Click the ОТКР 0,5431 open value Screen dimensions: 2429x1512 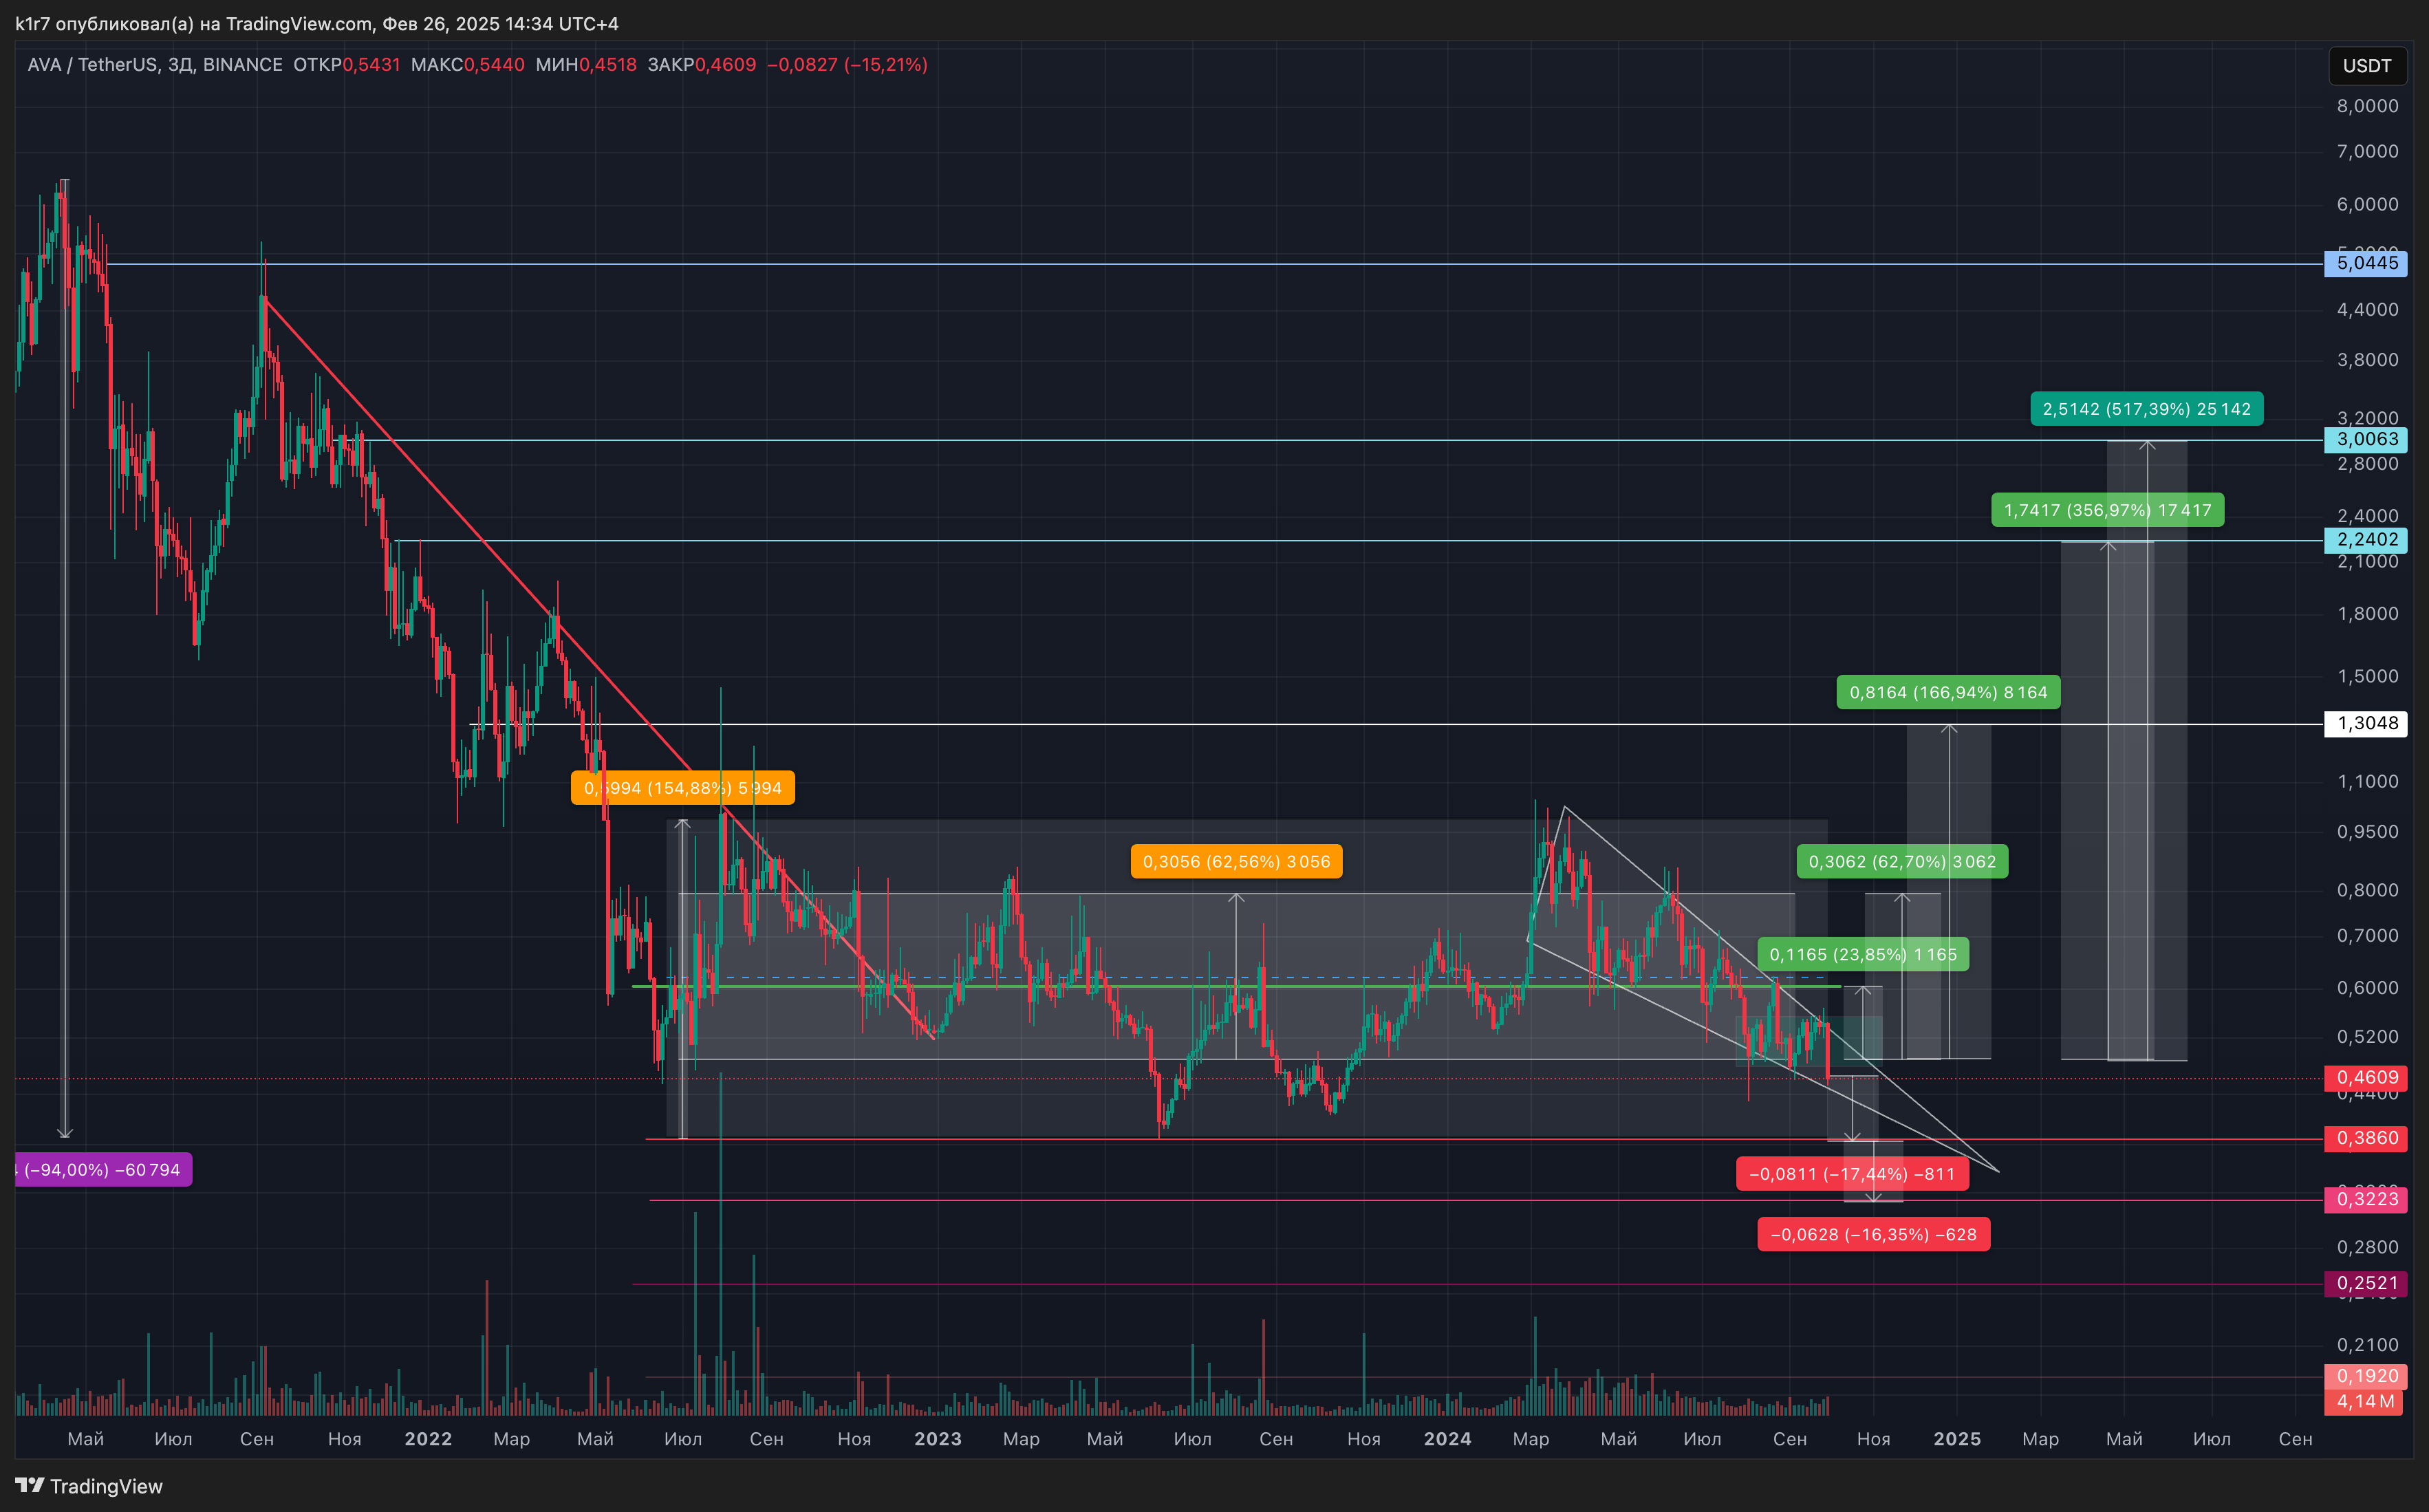click(x=346, y=65)
